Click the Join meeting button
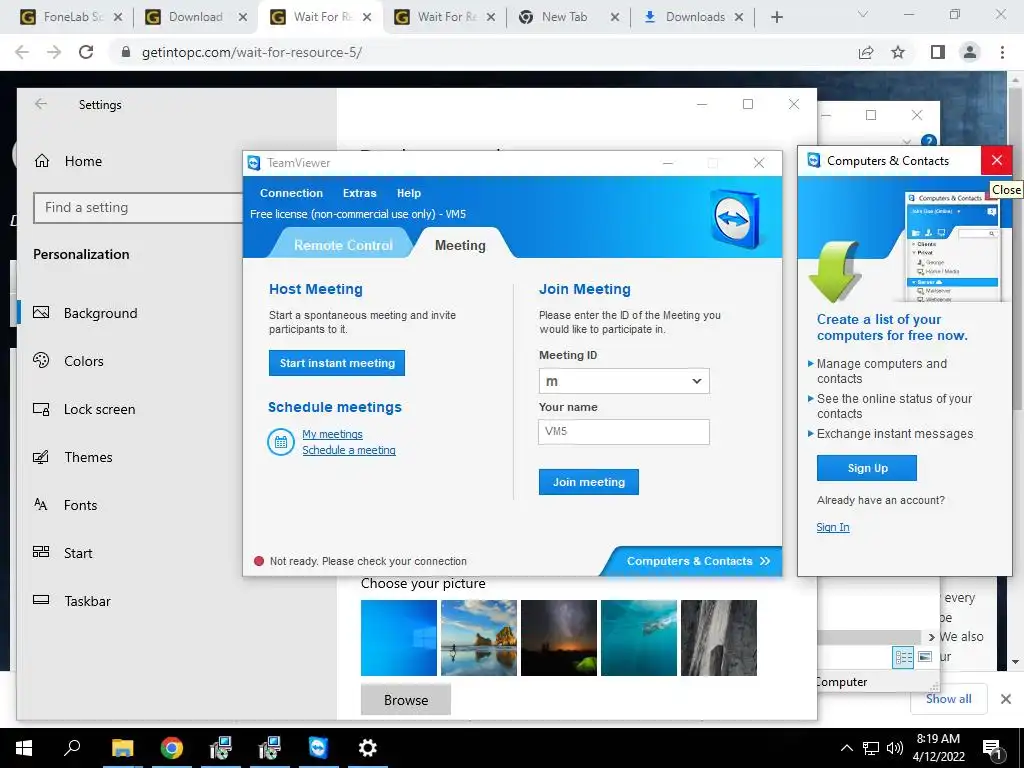The height and width of the screenshot is (768, 1024). coord(588,482)
